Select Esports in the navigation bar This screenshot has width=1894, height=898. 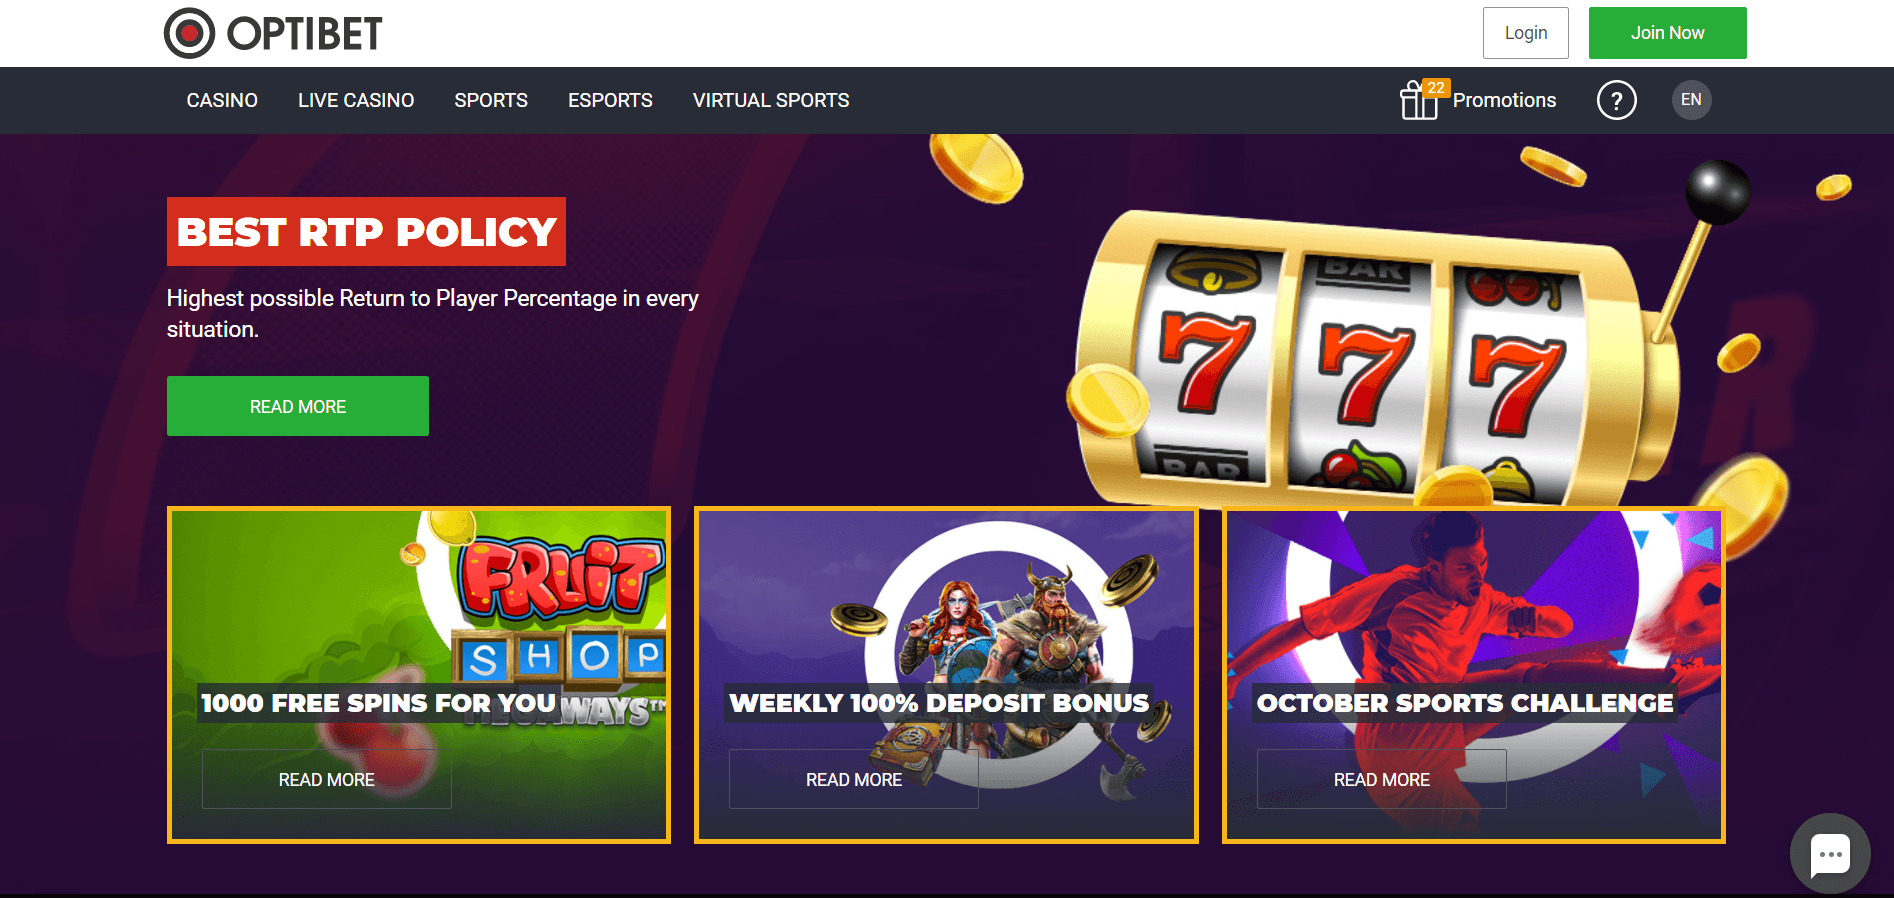pos(610,100)
